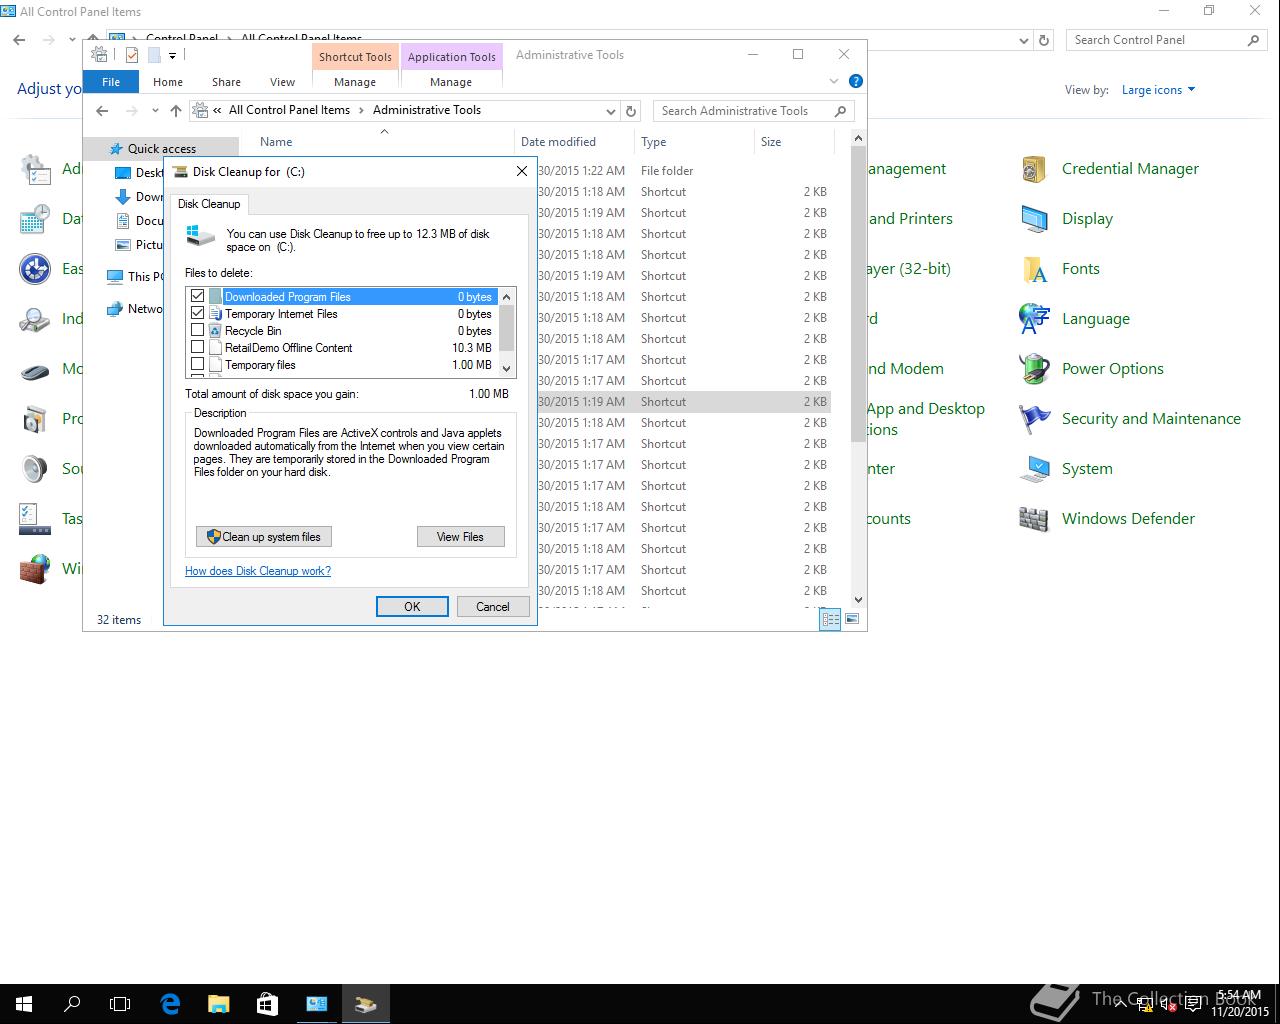Switch to details view icon in Explorer
Image resolution: width=1280 pixels, height=1024 pixels.
pos(830,620)
